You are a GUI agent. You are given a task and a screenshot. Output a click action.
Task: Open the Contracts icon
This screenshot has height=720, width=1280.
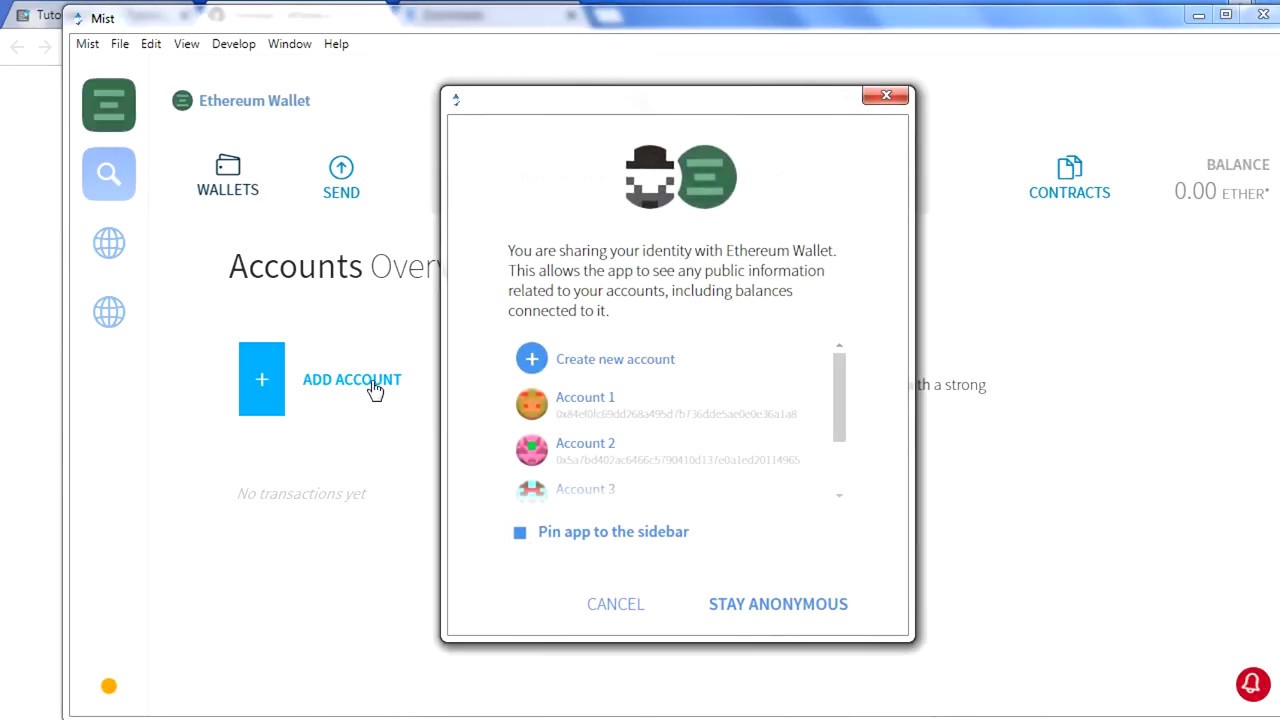[x=1069, y=167]
